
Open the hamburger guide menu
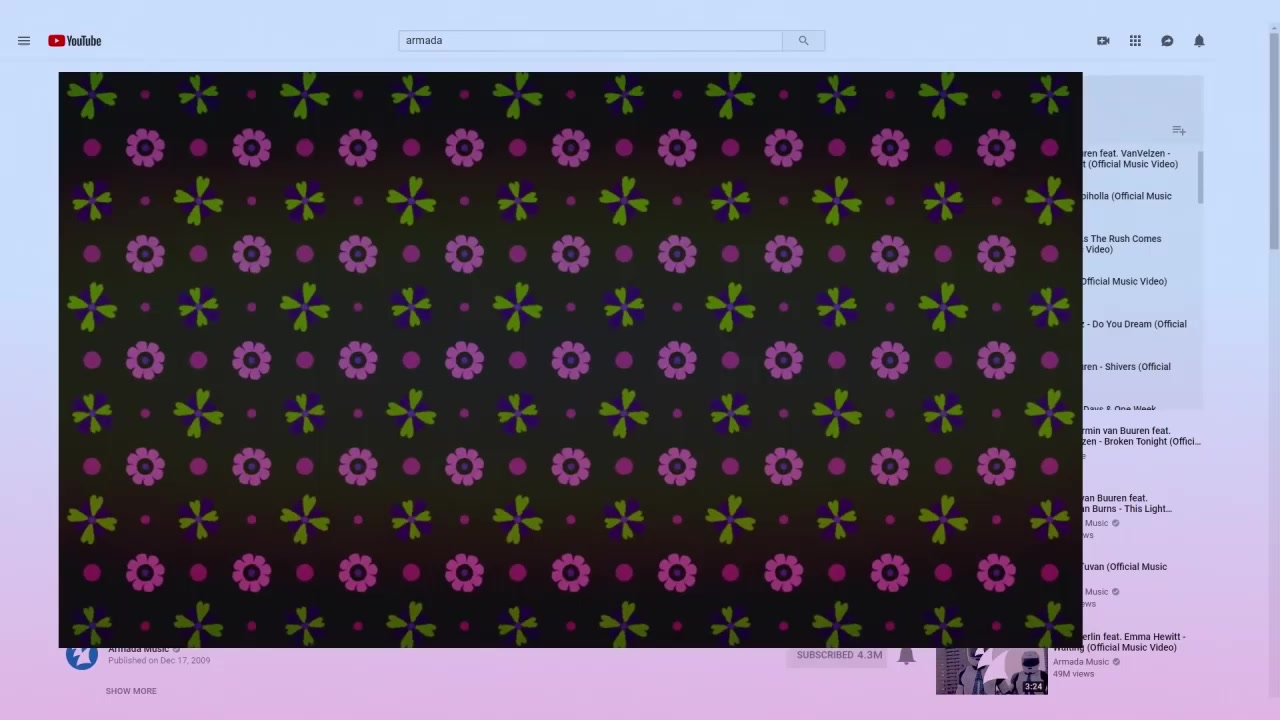[x=24, y=41]
